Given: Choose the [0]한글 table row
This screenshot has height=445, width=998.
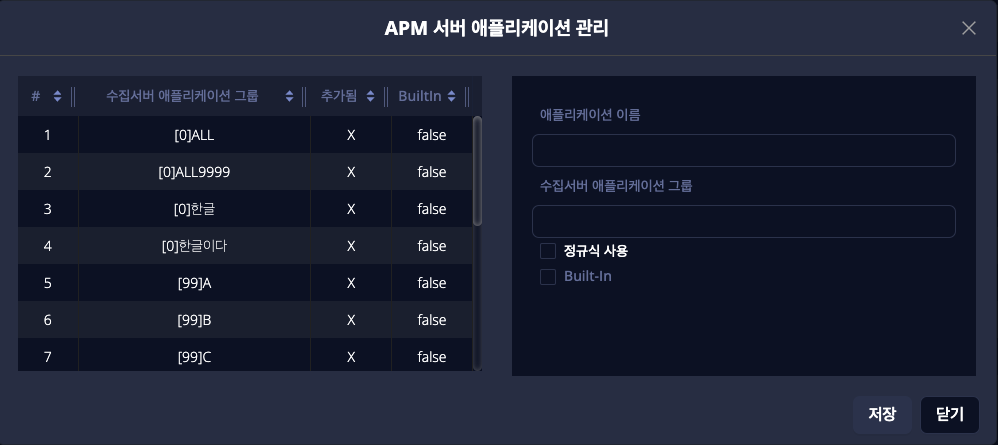Looking at the screenshot, I should pos(194,209).
